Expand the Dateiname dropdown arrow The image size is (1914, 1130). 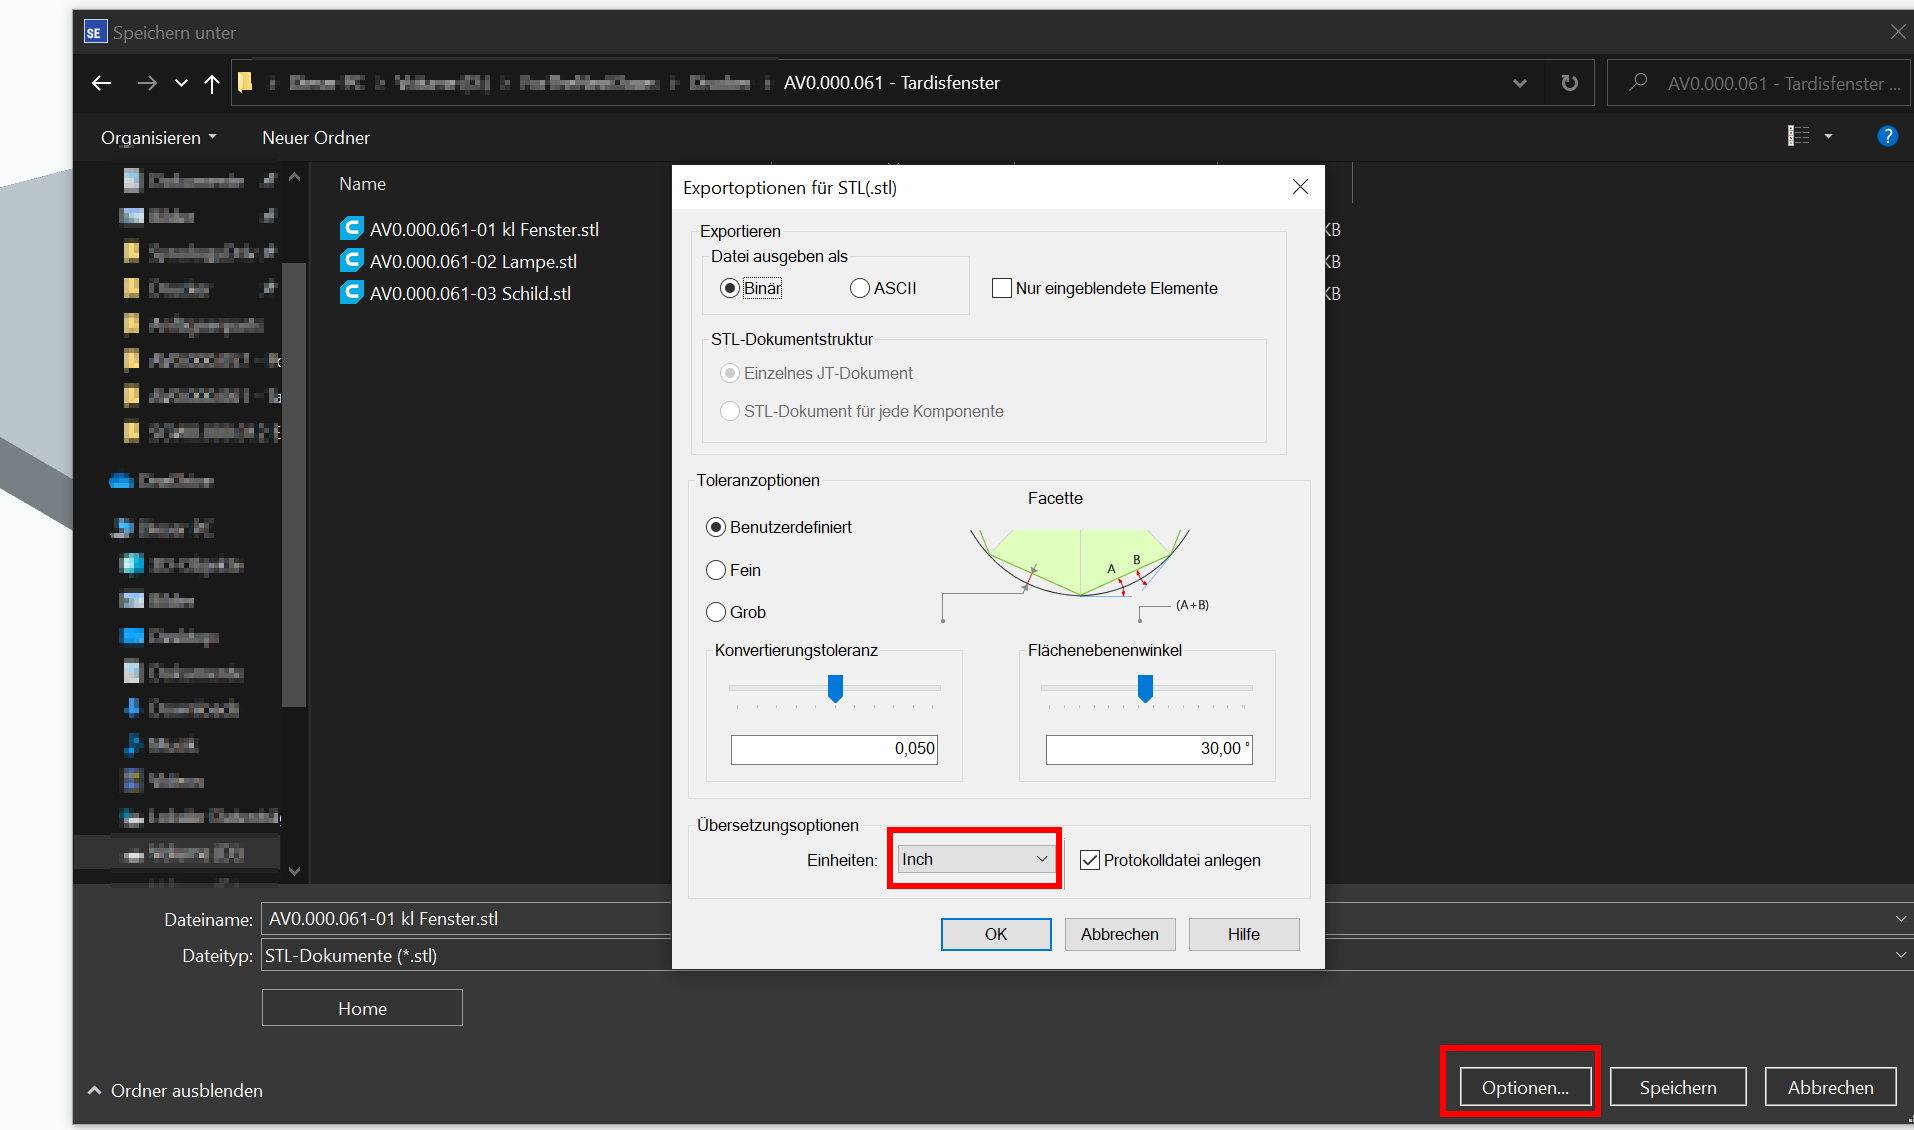coord(1900,919)
